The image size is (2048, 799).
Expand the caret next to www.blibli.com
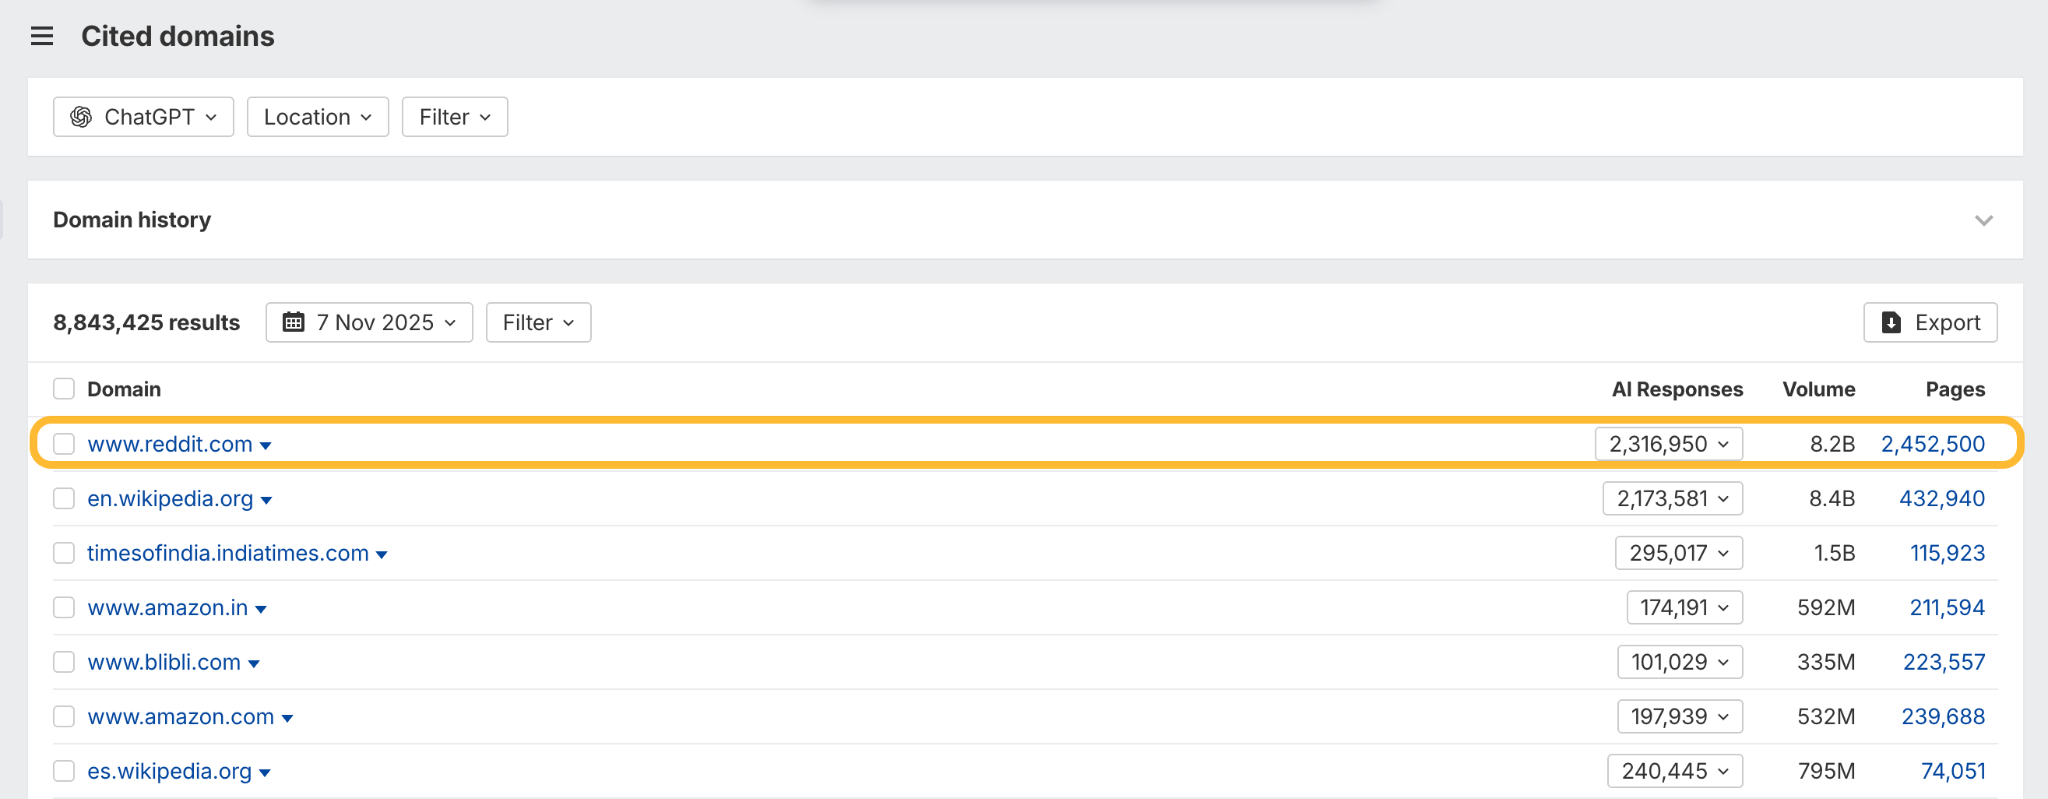pos(255,662)
